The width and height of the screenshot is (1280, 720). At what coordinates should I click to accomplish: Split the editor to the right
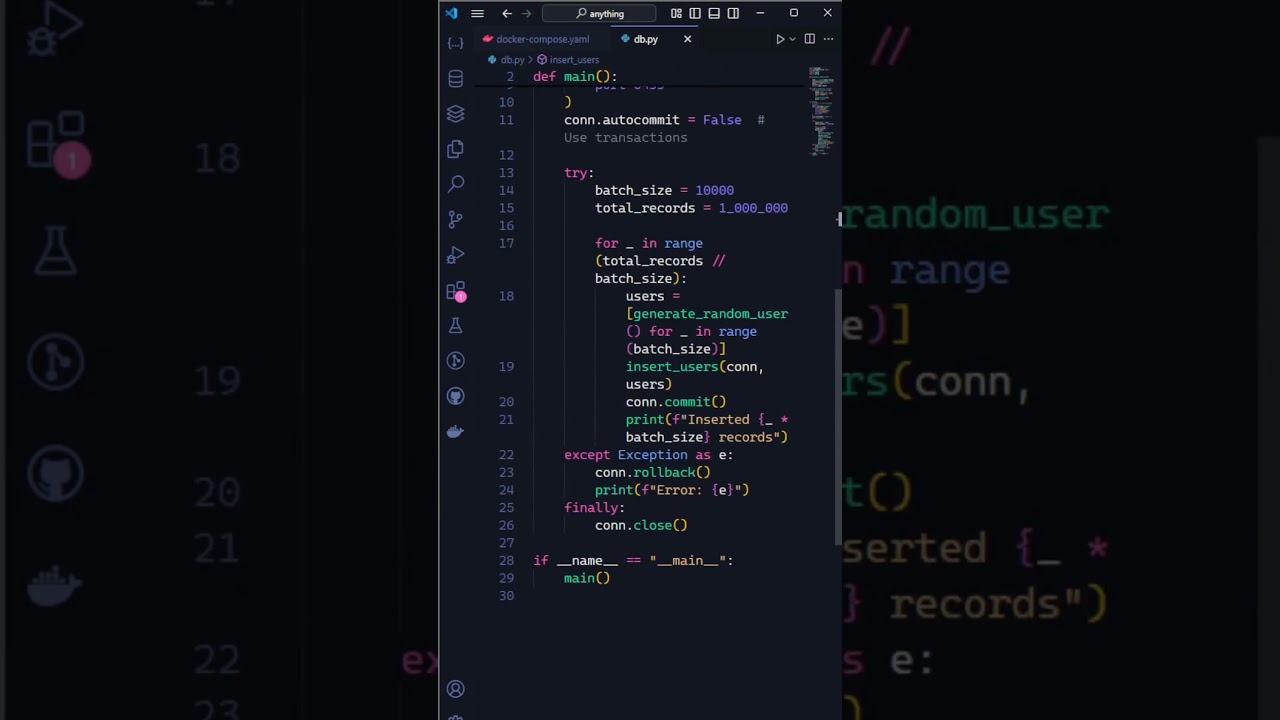(810, 39)
